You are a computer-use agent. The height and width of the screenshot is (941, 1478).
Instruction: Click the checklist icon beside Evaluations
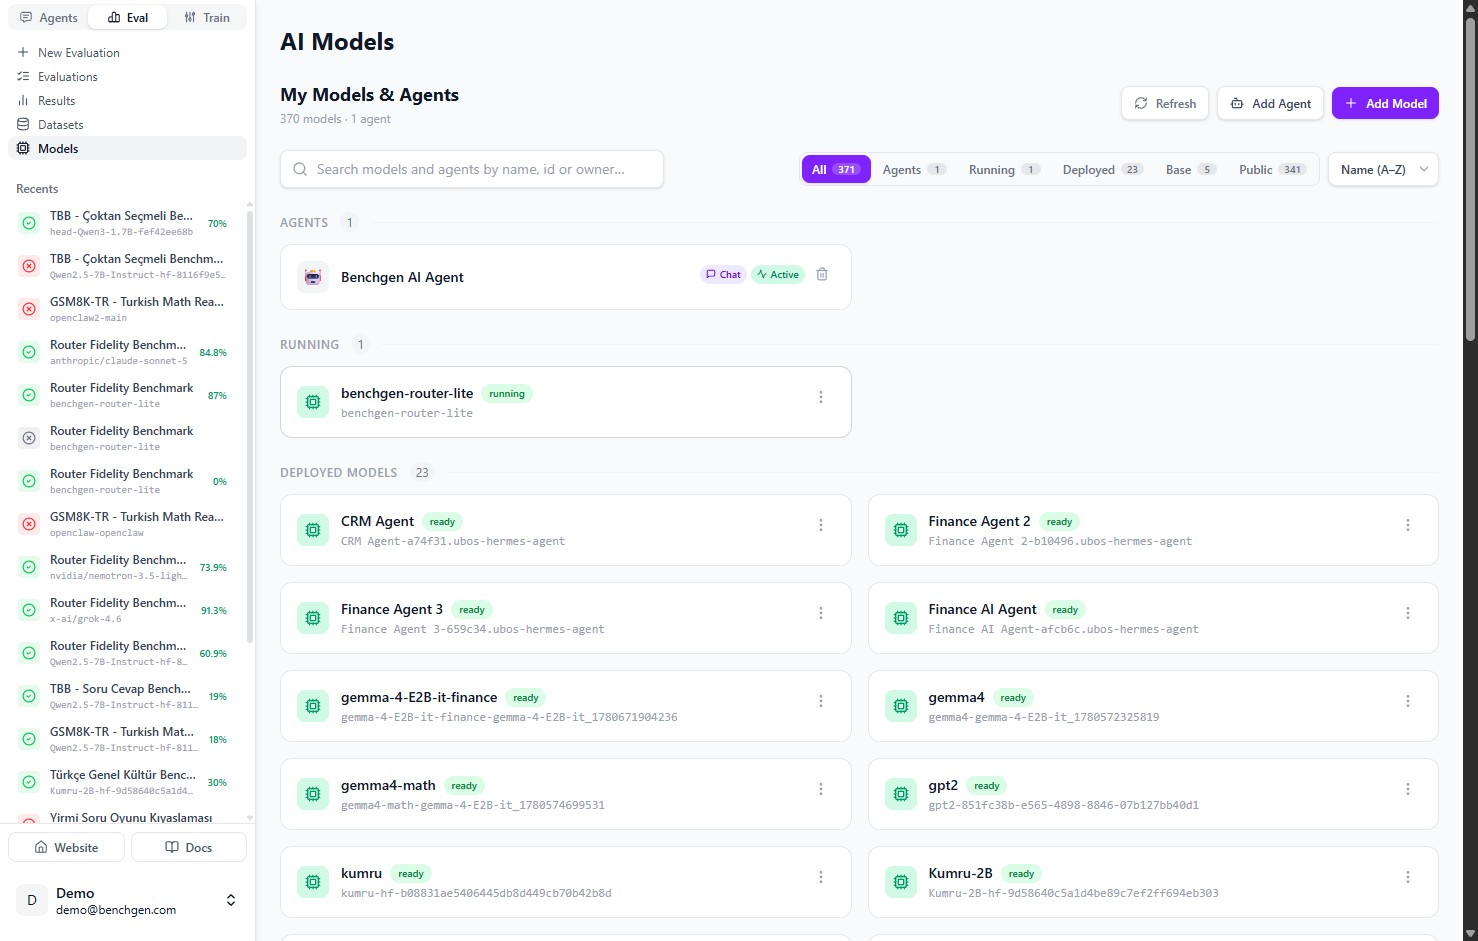(x=23, y=76)
